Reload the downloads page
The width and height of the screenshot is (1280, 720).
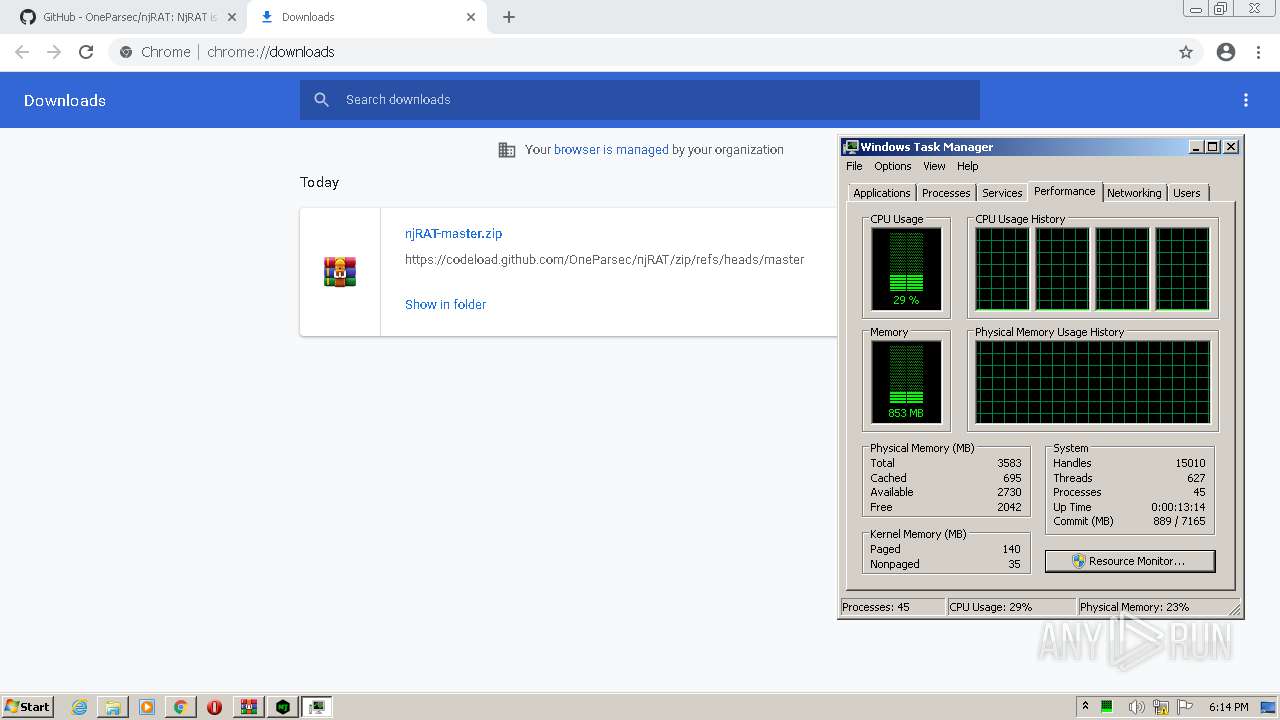click(86, 52)
